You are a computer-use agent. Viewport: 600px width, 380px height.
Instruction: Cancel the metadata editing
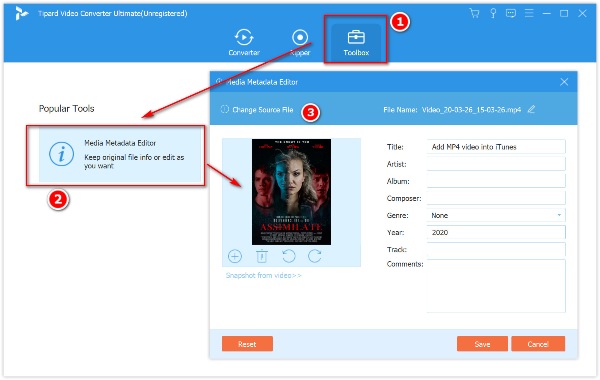pyautogui.click(x=538, y=344)
